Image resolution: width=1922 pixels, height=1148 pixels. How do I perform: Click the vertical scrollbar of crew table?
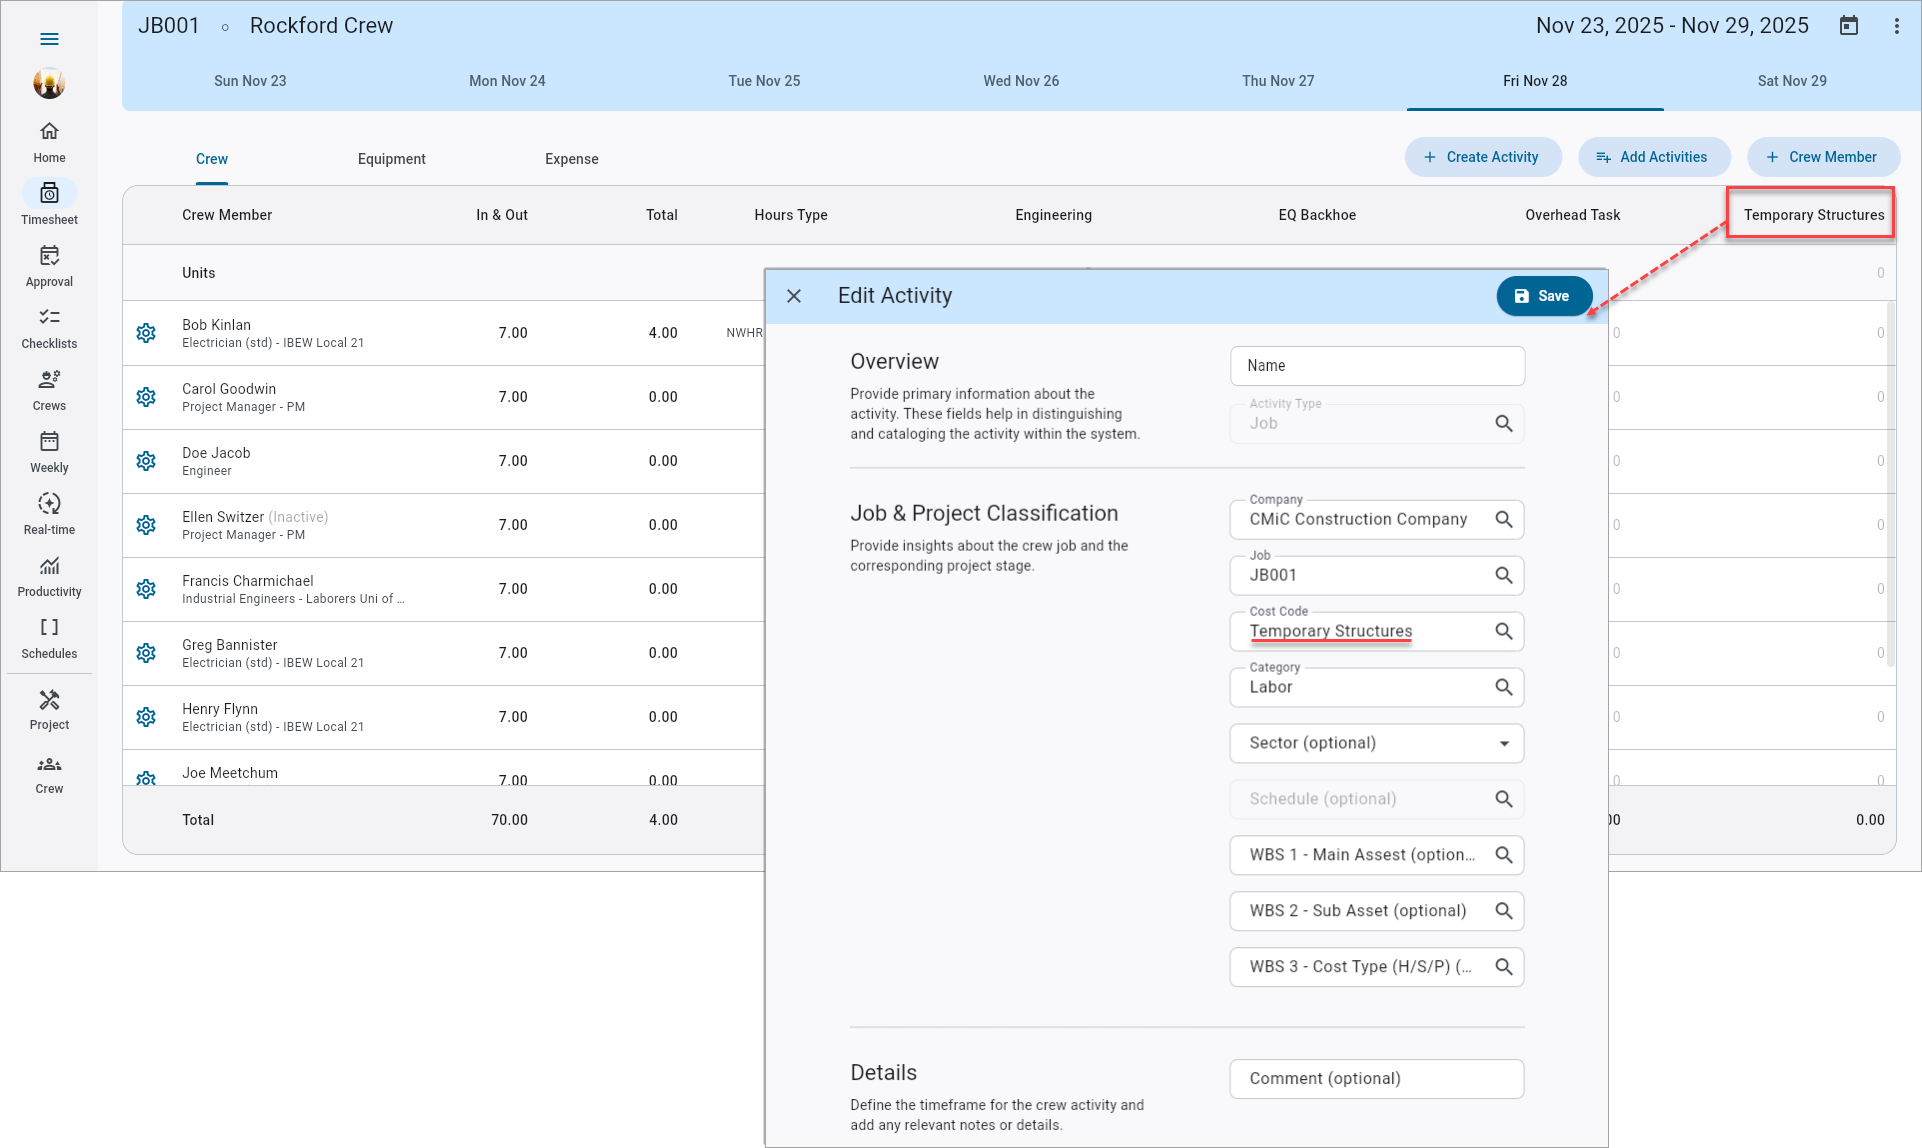point(1890,485)
